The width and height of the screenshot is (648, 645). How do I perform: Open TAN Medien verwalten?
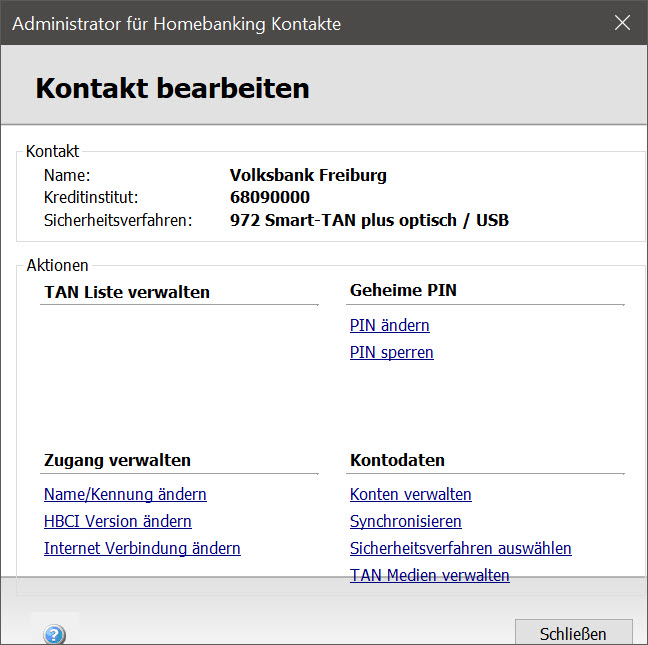pyautogui.click(x=429, y=575)
